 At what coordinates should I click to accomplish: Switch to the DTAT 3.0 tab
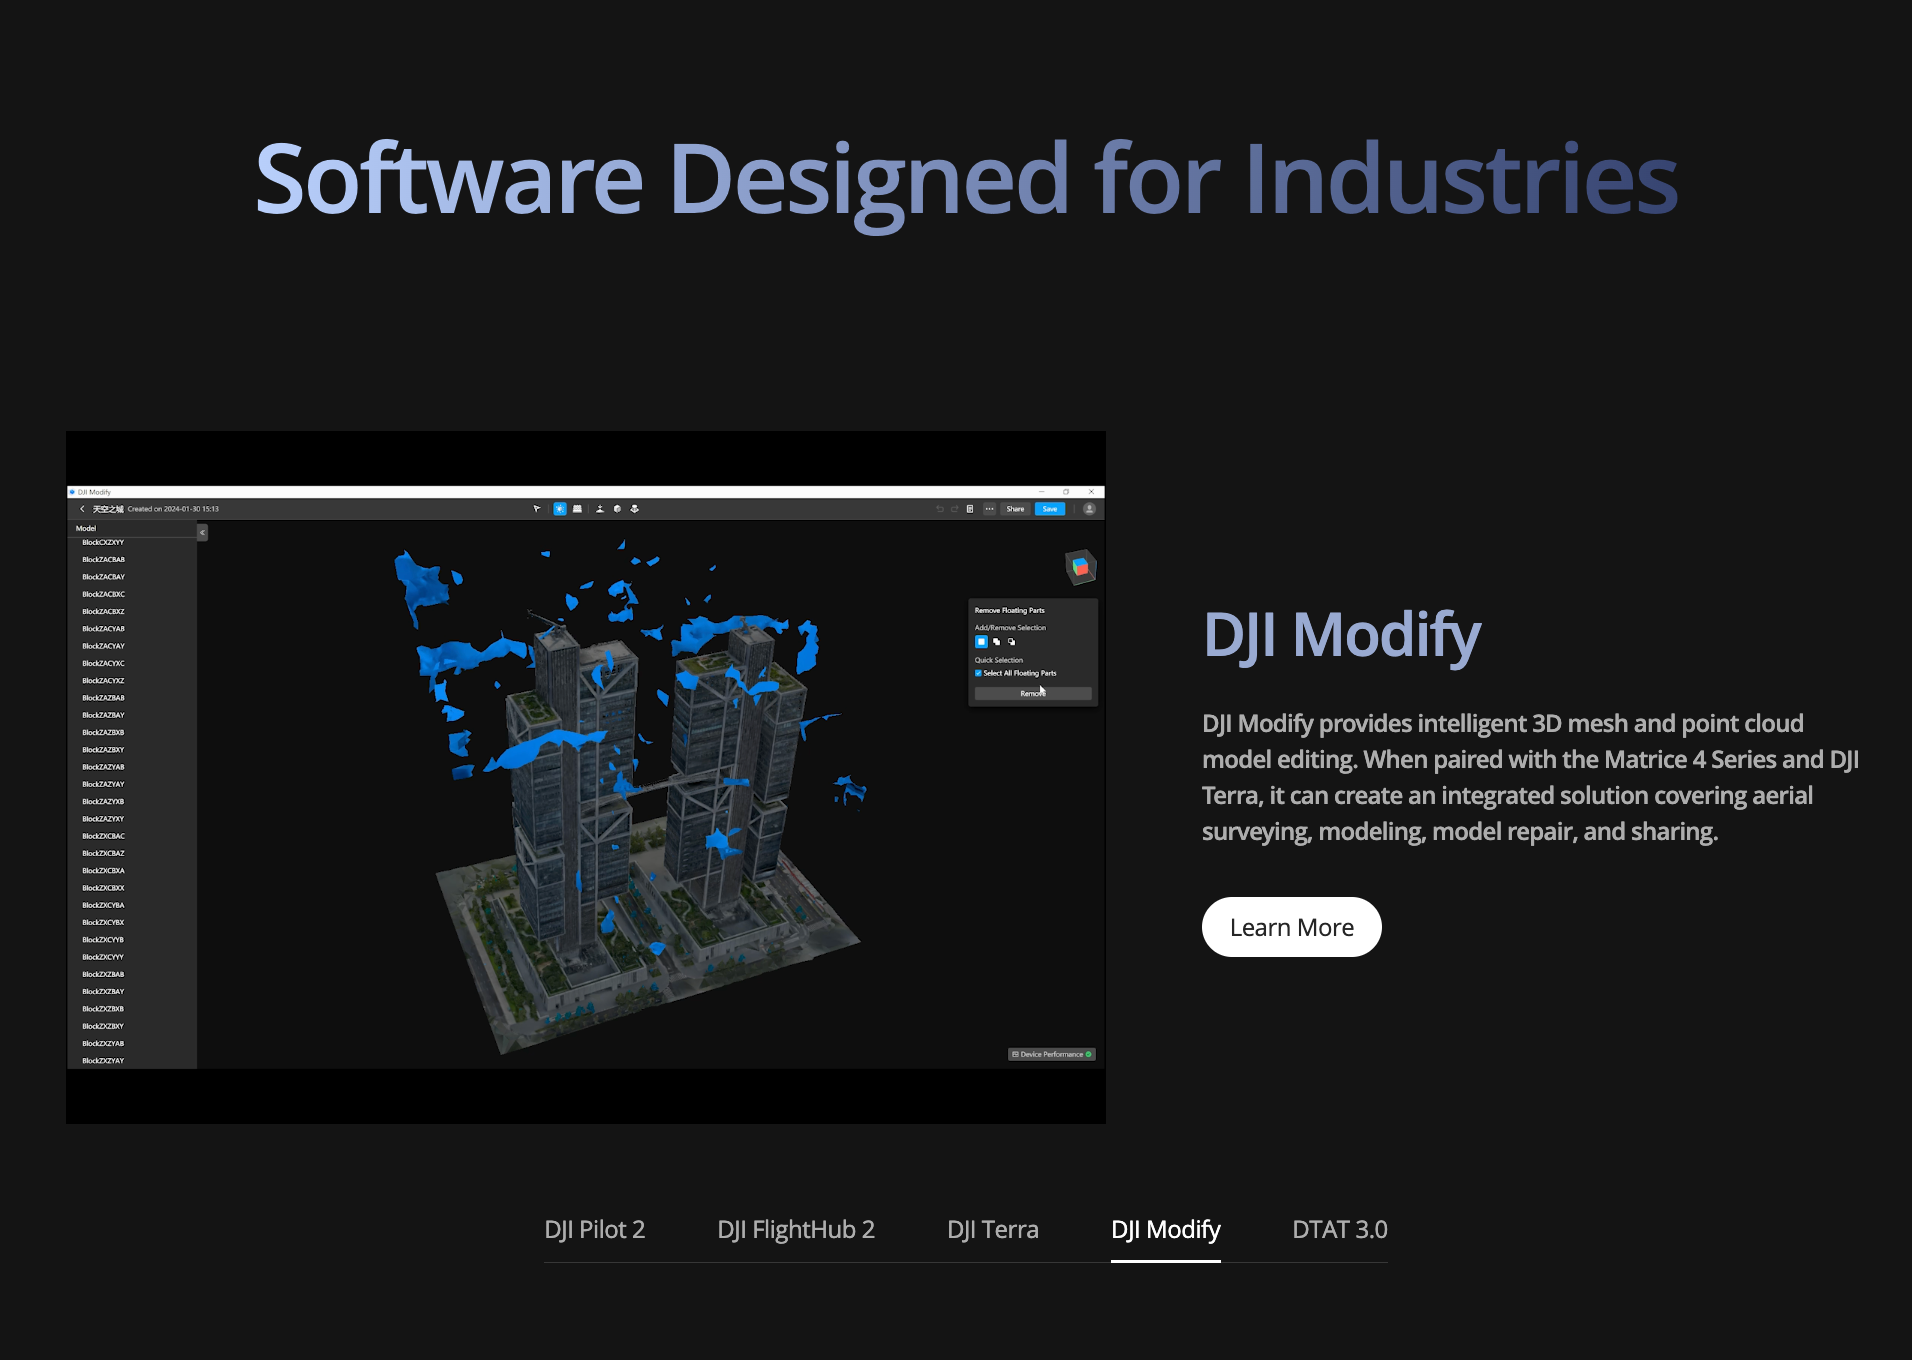(x=1340, y=1230)
